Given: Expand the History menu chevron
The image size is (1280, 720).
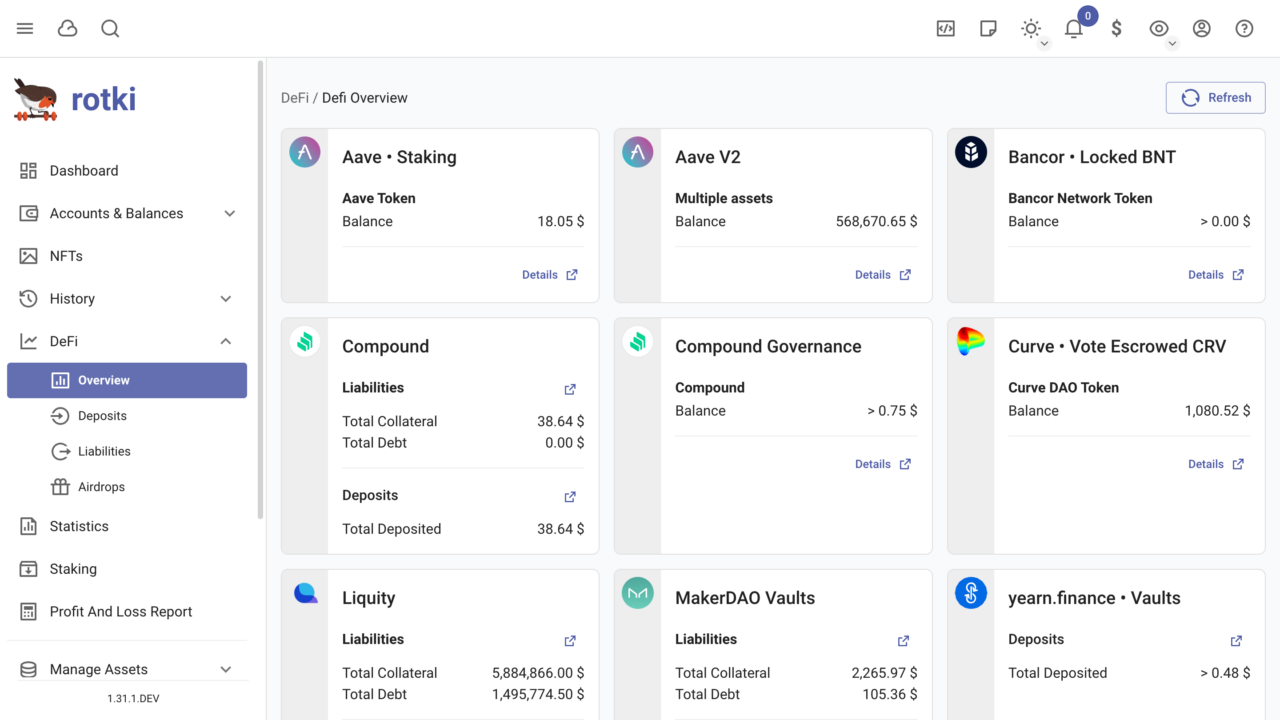Looking at the screenshot, I should (x=226, y=299).
